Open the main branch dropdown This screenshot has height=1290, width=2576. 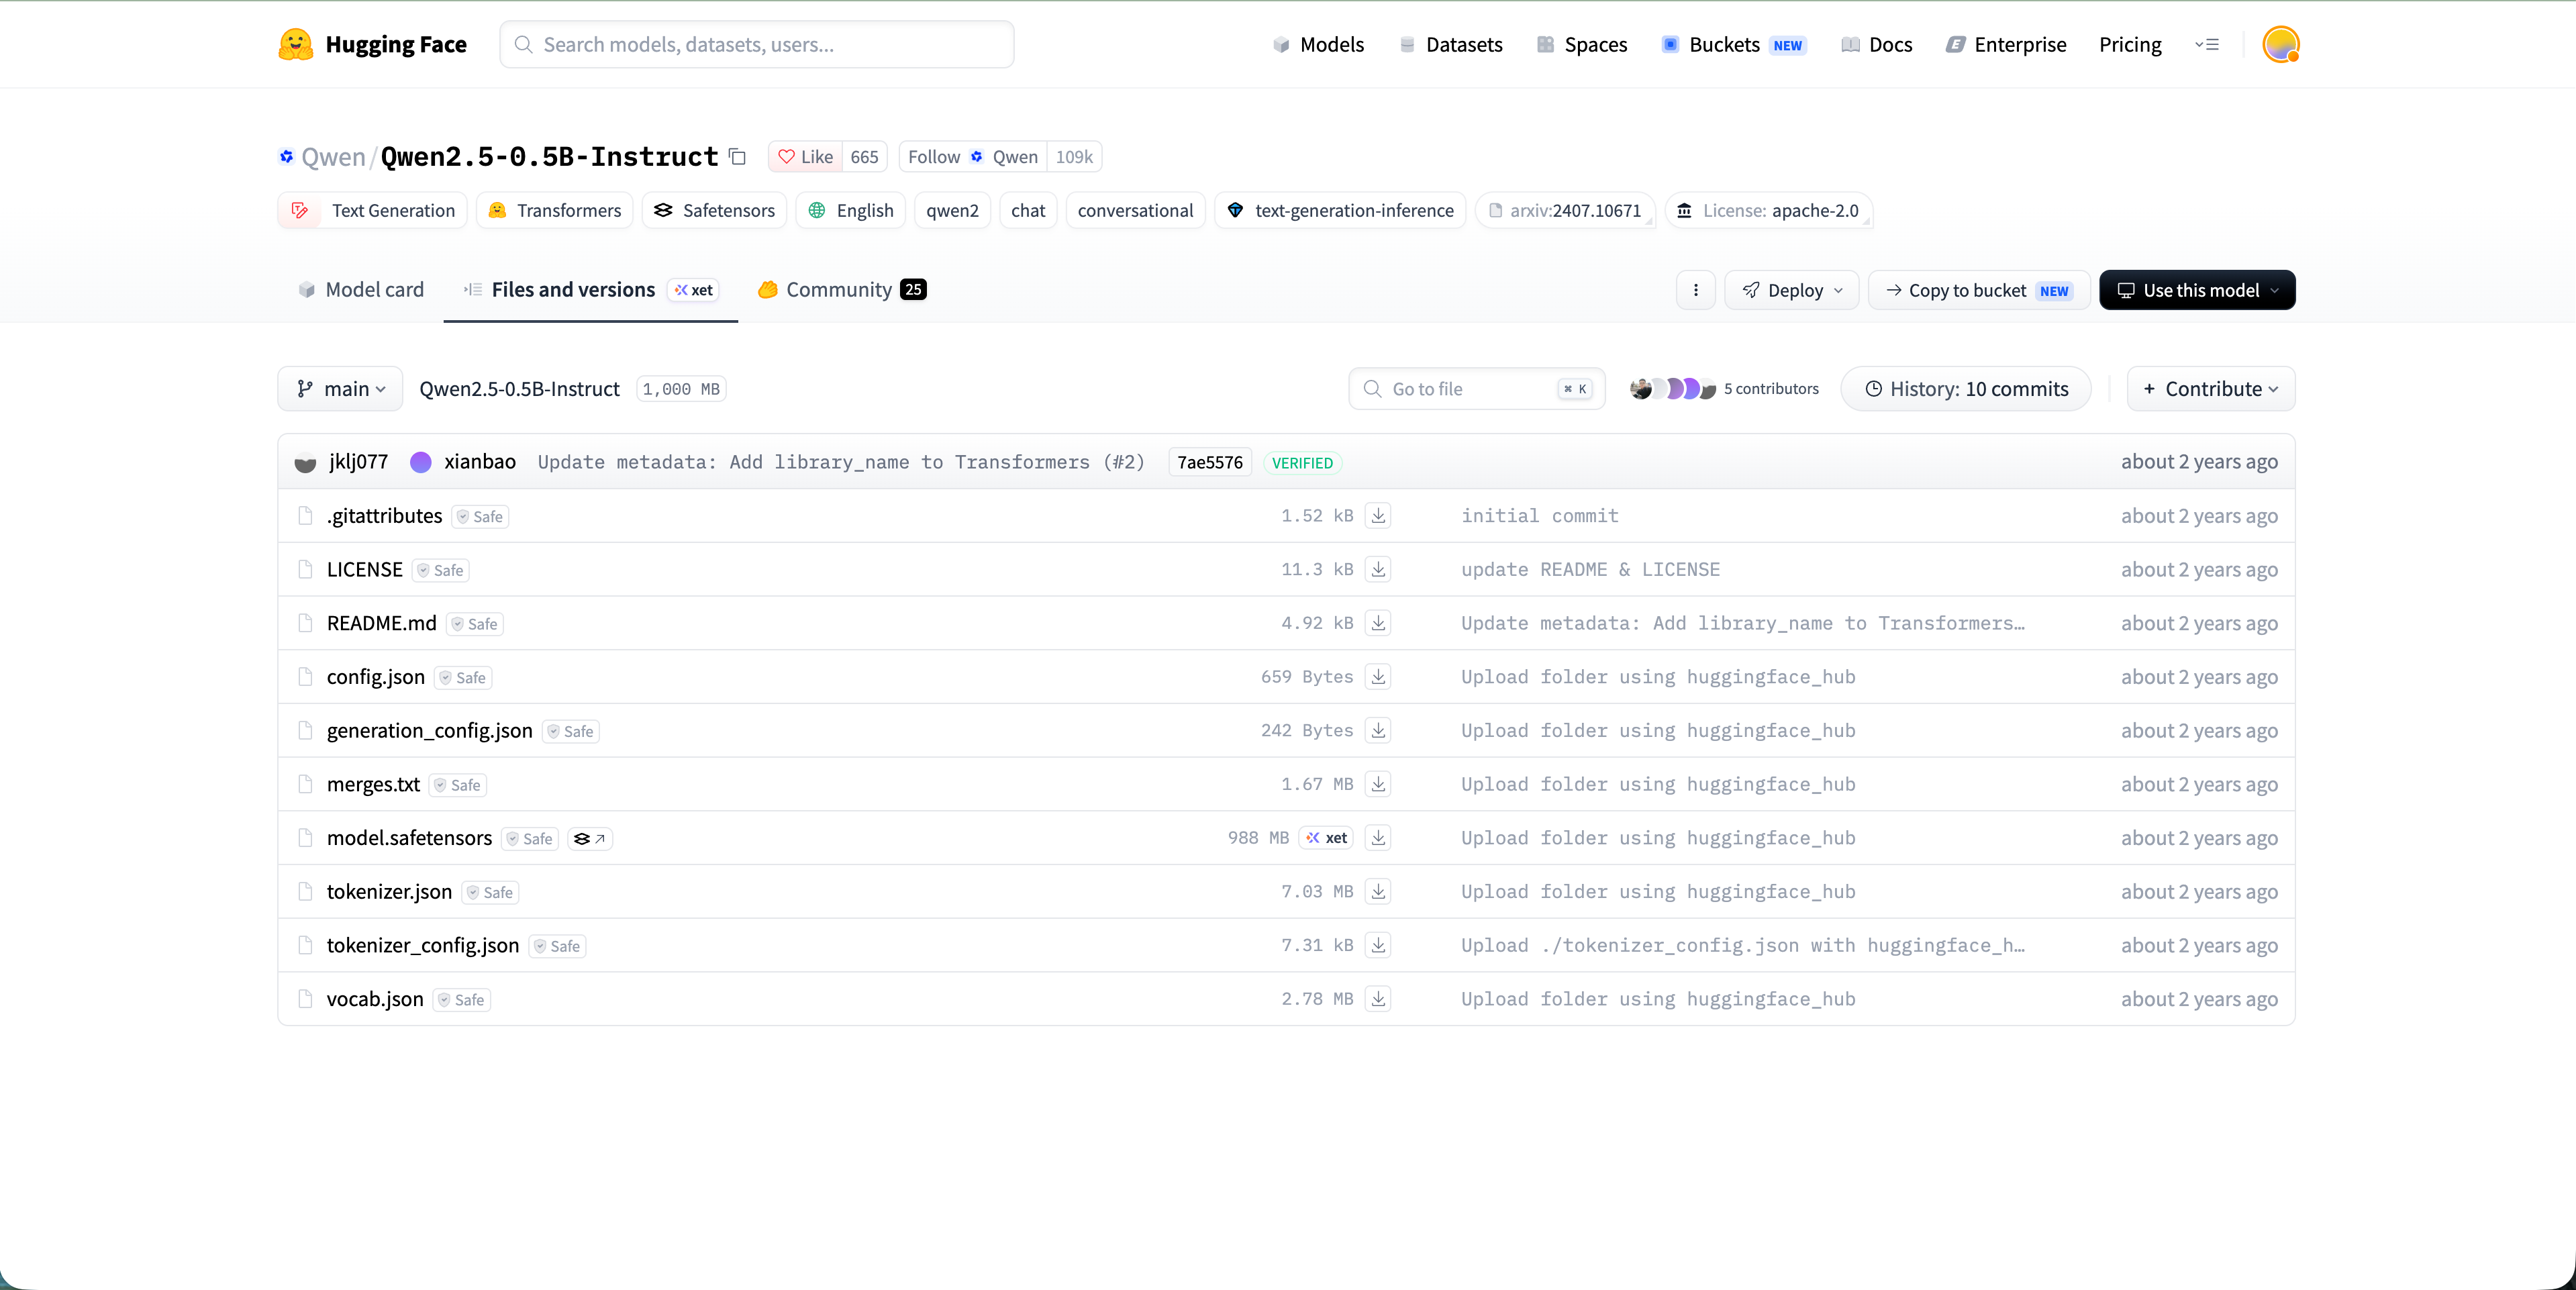340,389
